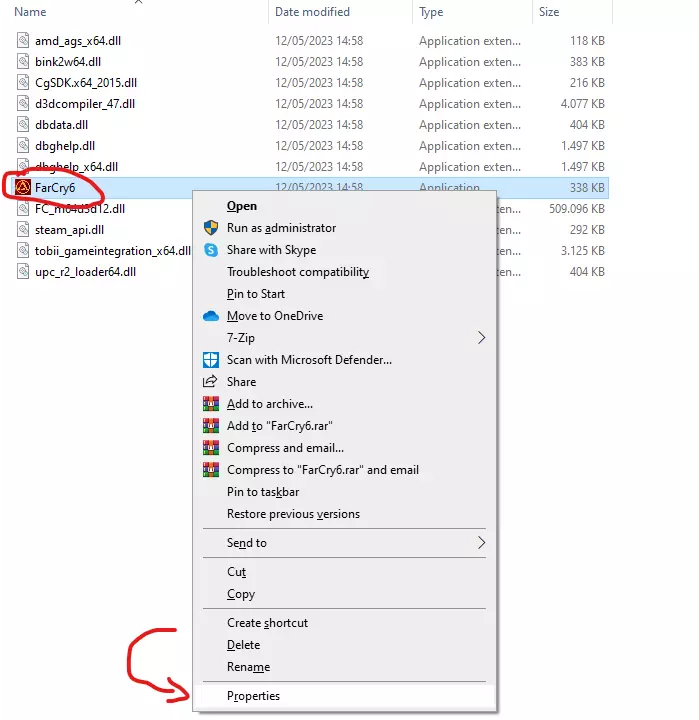Screen dimensions: 699x720
Task: Select the file bink2w64.dll
Action: coord(68,62)
